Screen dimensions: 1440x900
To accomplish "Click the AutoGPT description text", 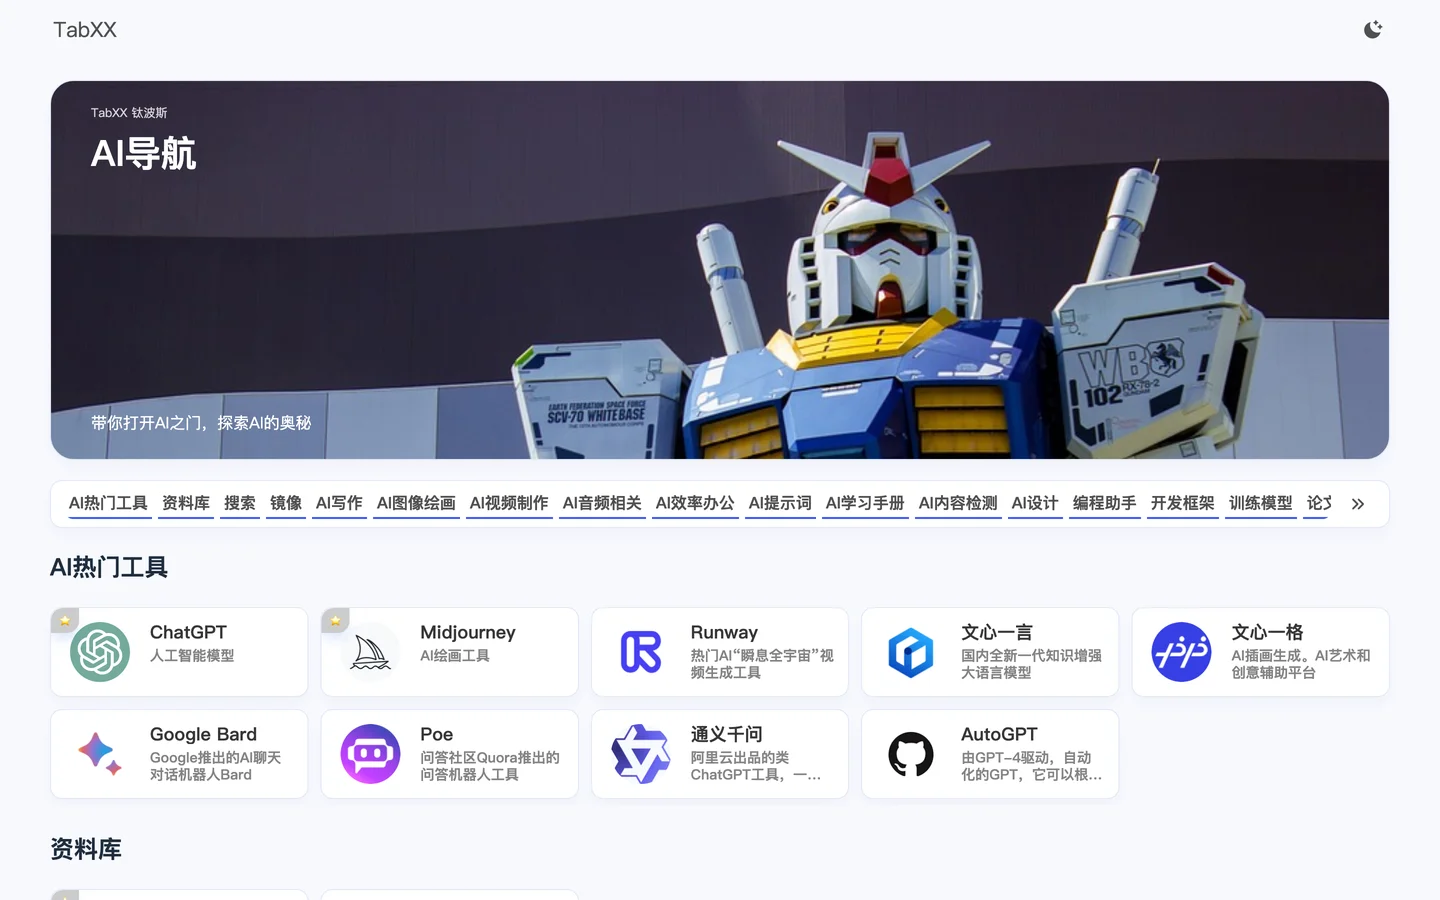I will coord(1031,766).
